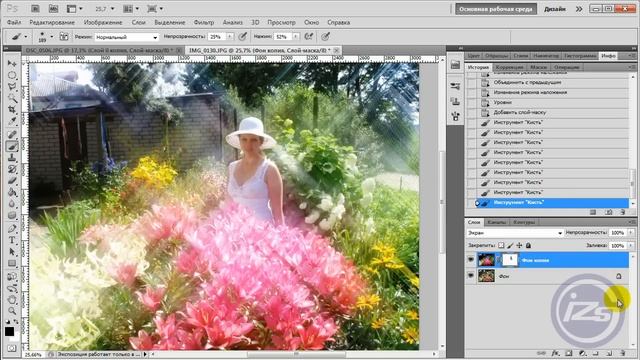This screenshot has width=640, height=360.
Task: Open the brush Mode 'Нормальный' dropdown
Action: pos(126,37)
